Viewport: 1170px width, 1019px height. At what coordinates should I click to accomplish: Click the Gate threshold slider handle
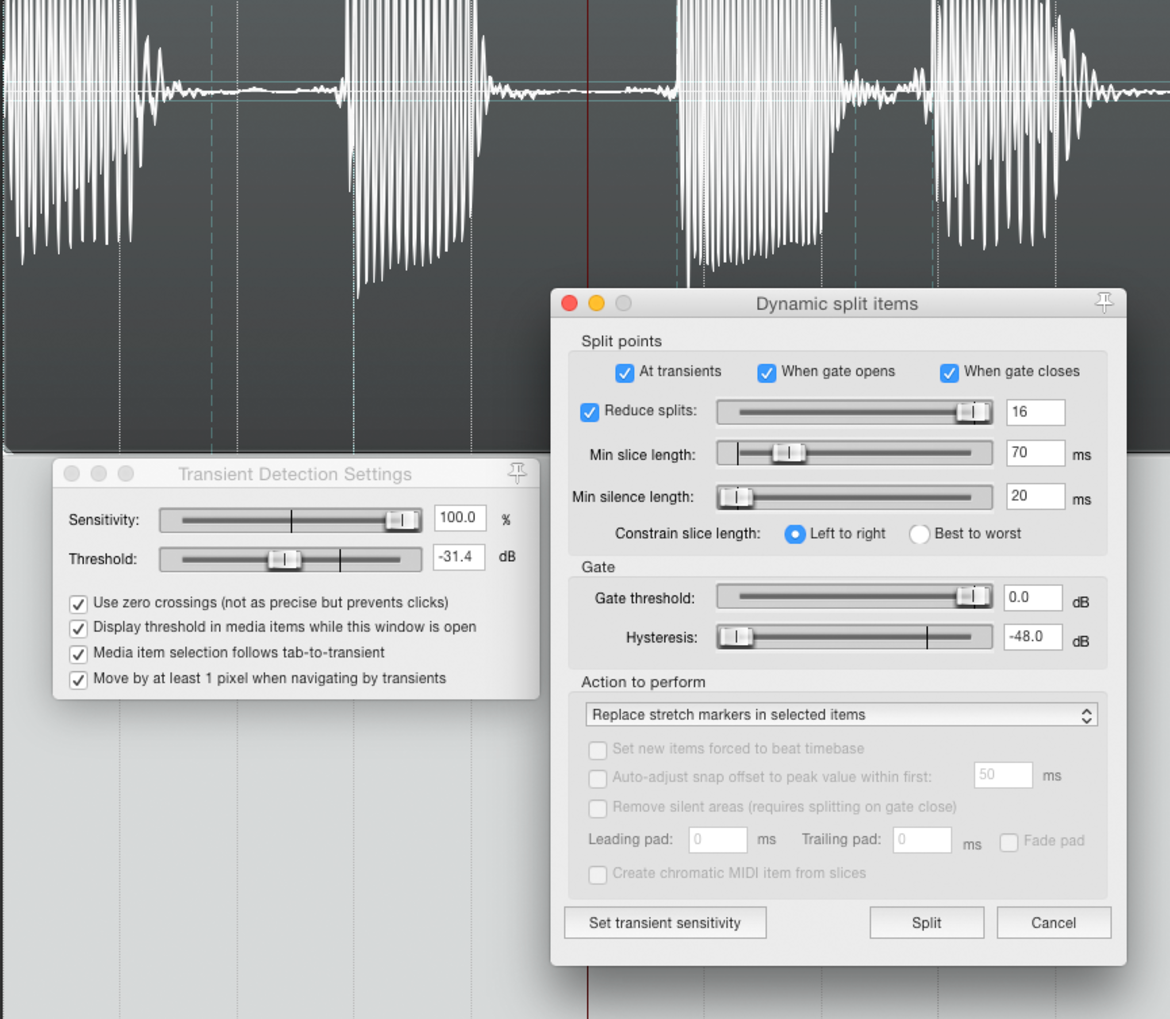coord(974,596)
